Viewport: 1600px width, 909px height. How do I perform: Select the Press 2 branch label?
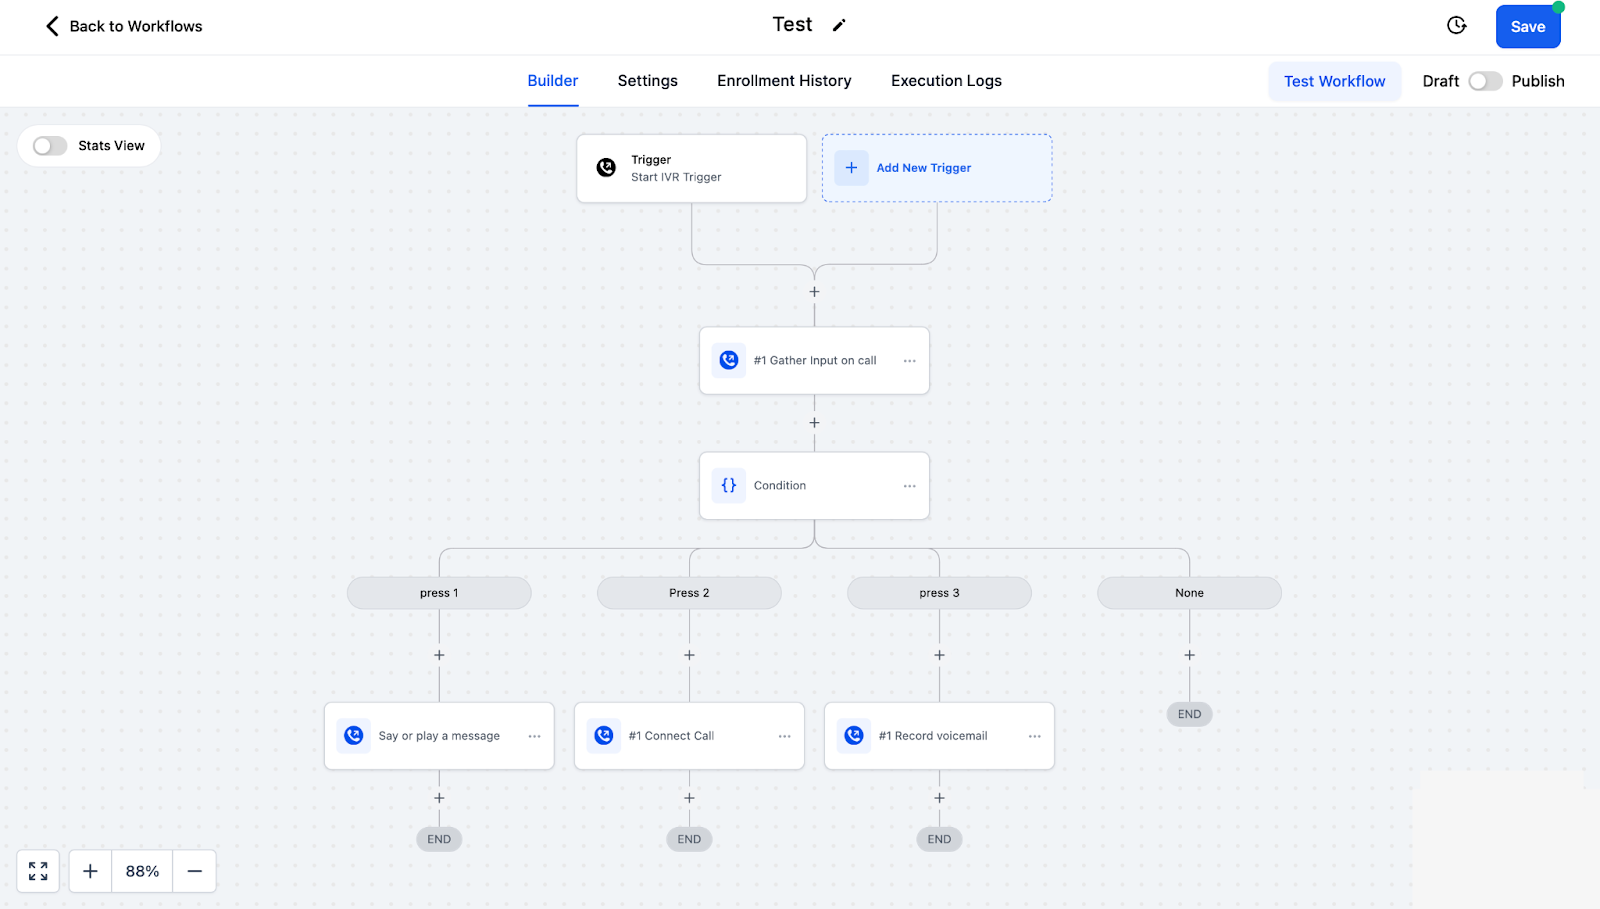coord(689,593)
